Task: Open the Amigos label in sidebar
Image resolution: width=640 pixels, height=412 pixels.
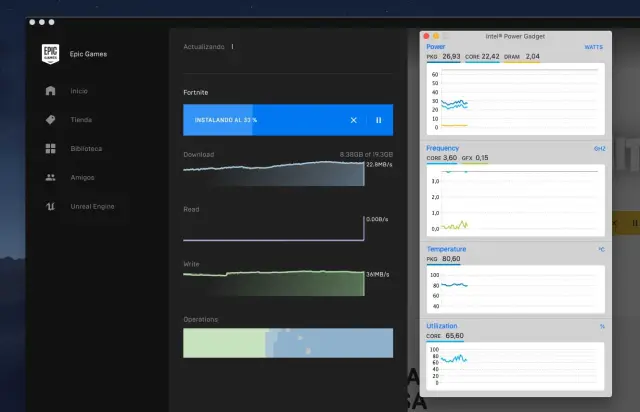Action: click(x=82, y=178)
